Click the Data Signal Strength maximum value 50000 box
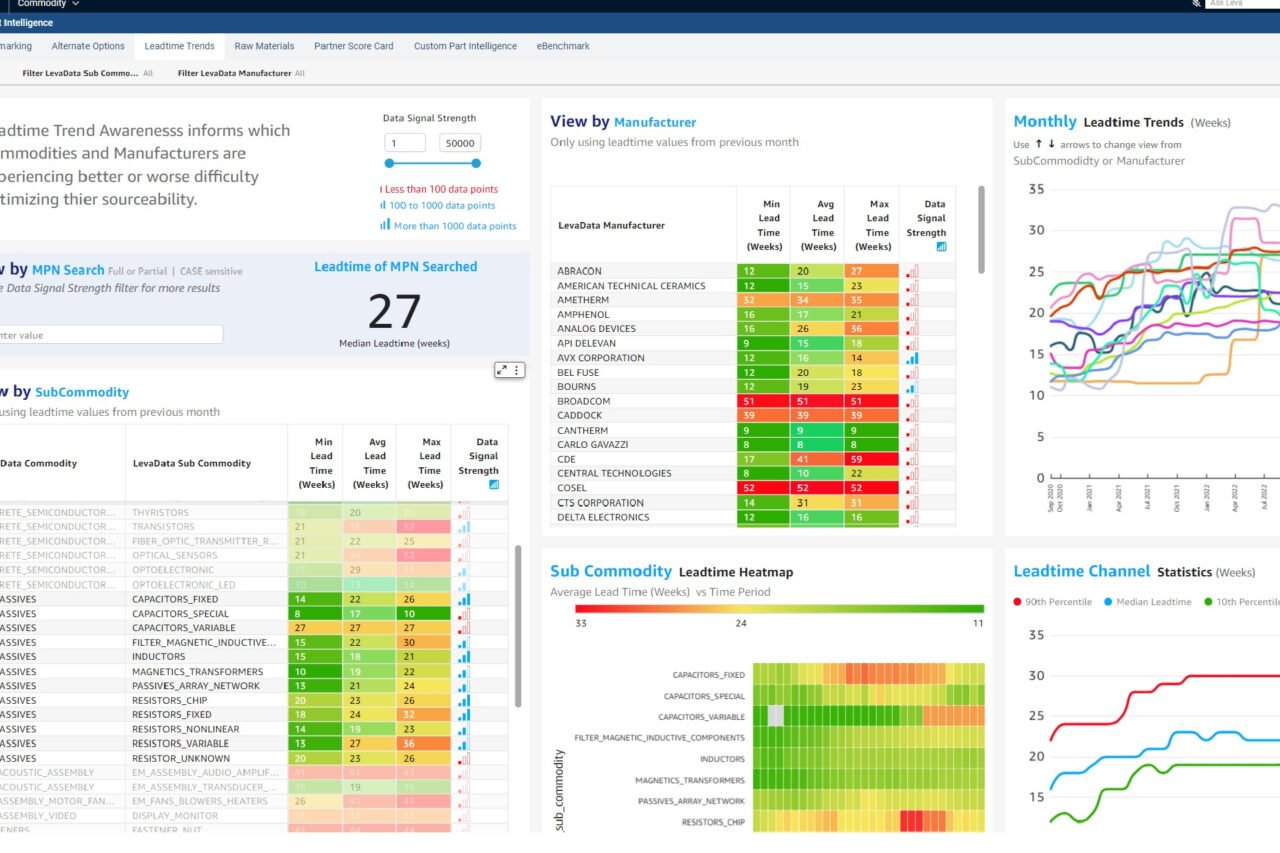Viewport: 1280px width, 853px height. pyautogui.click(x=460, y=143)
